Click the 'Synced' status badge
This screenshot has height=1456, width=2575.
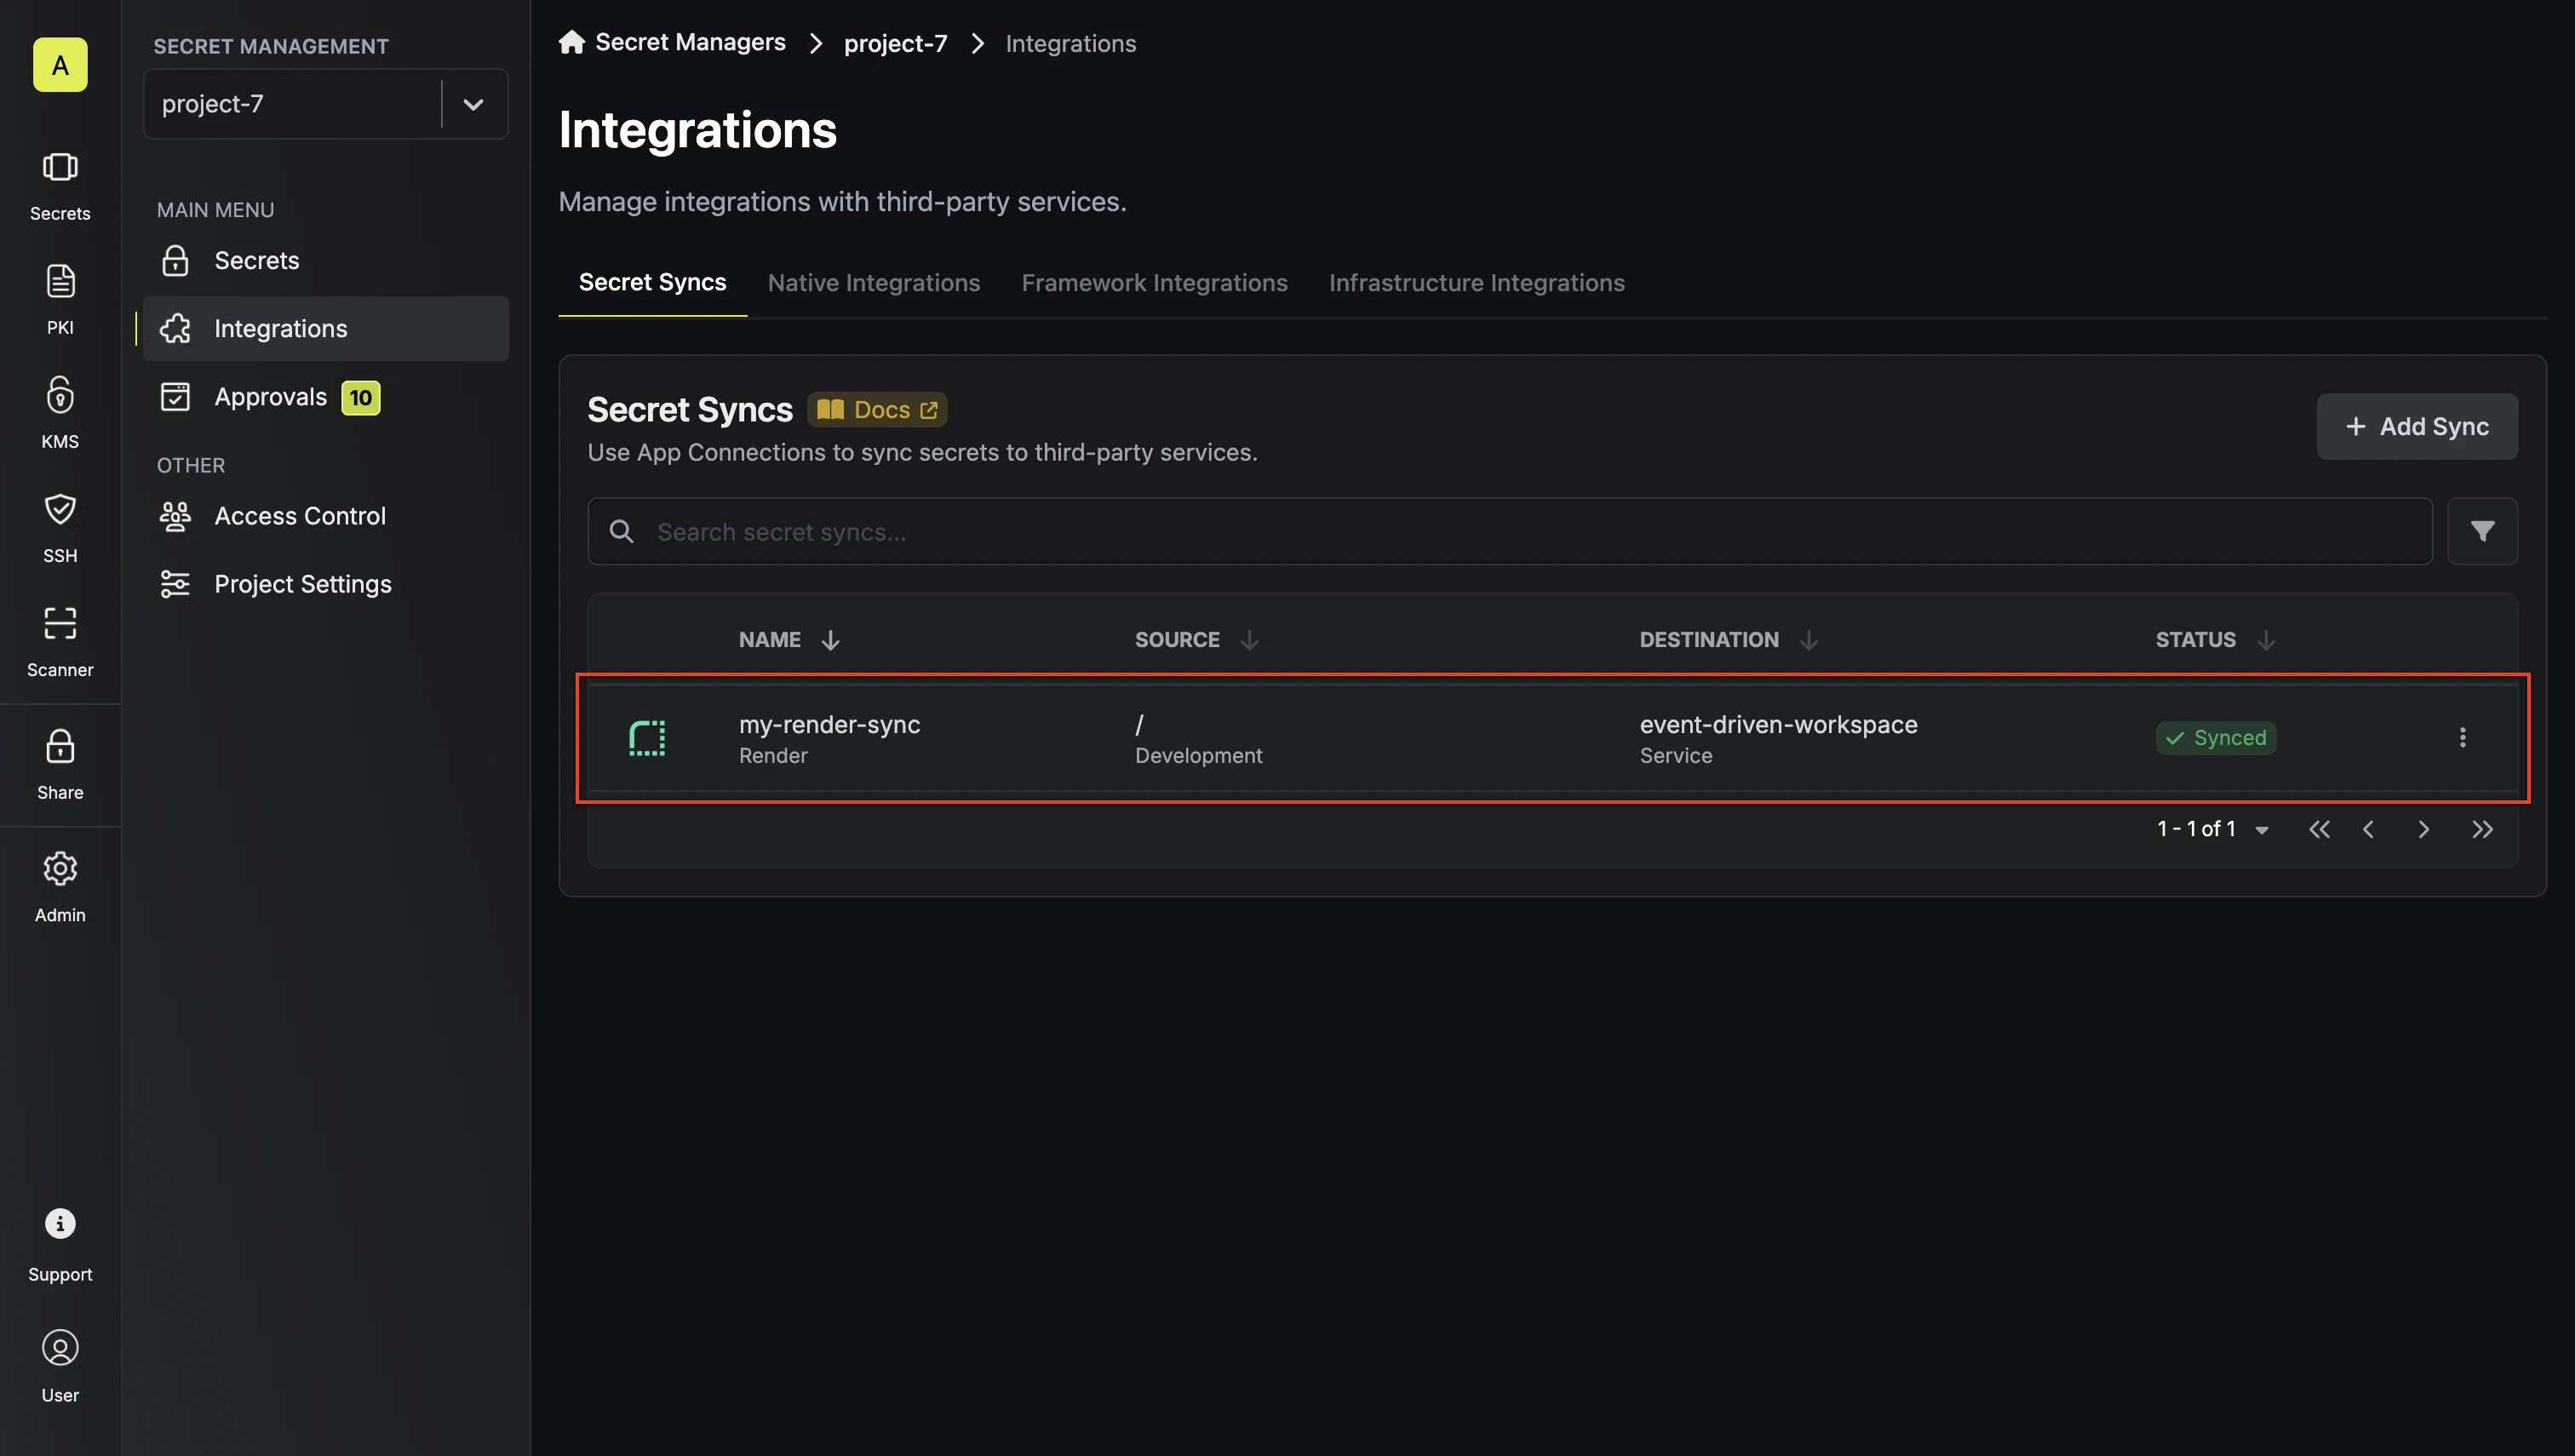(2215, 738)
